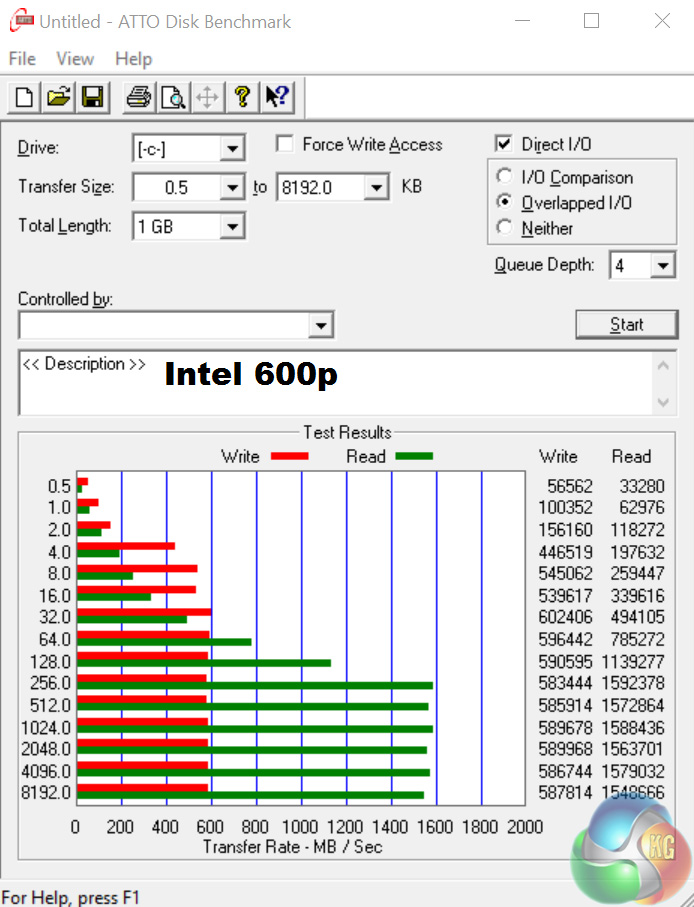The image size is (694, 907).
Task: Click the green read bar for 256.0
Action: pyautogui.click(x=255, y=685)
